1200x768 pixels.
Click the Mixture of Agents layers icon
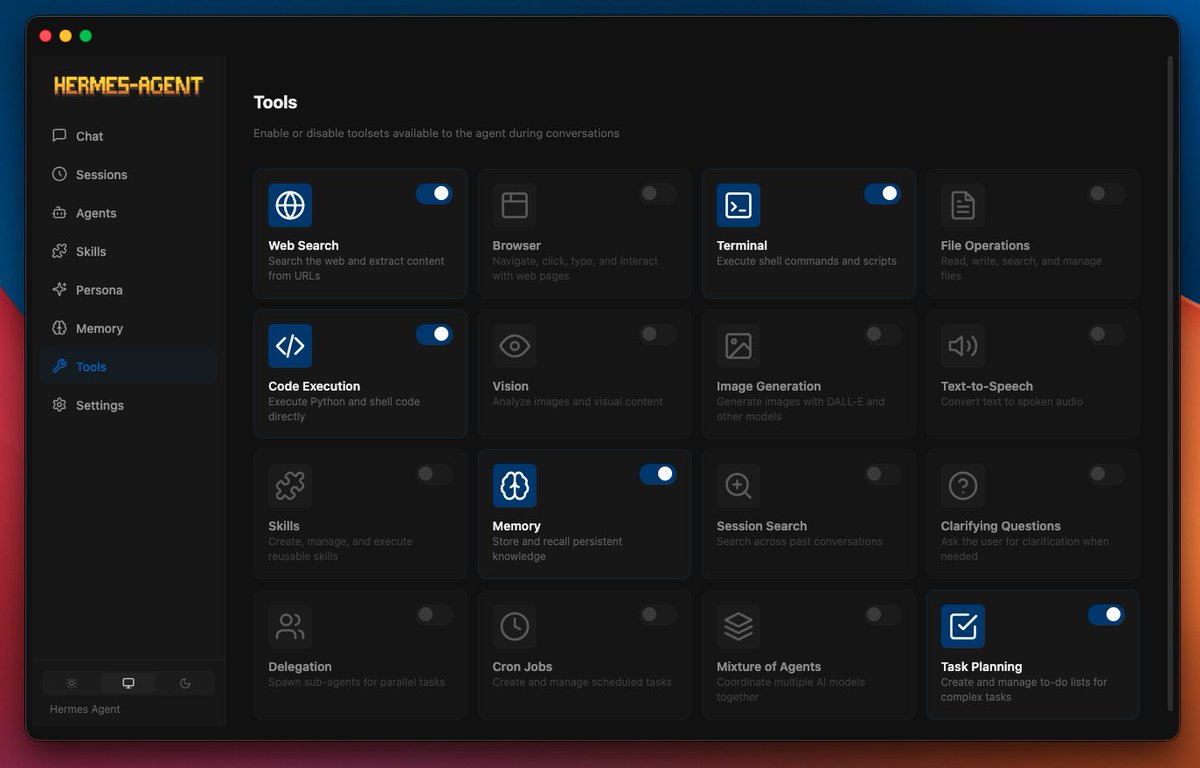tap(738, 626)
